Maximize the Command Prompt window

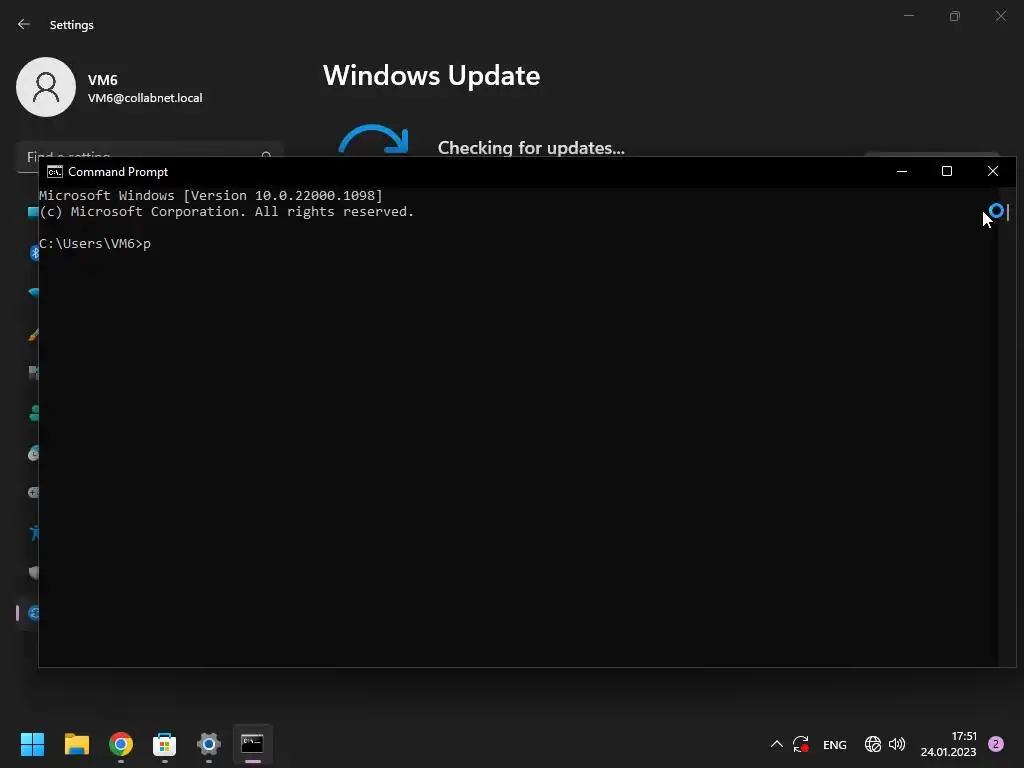[947, 171]
